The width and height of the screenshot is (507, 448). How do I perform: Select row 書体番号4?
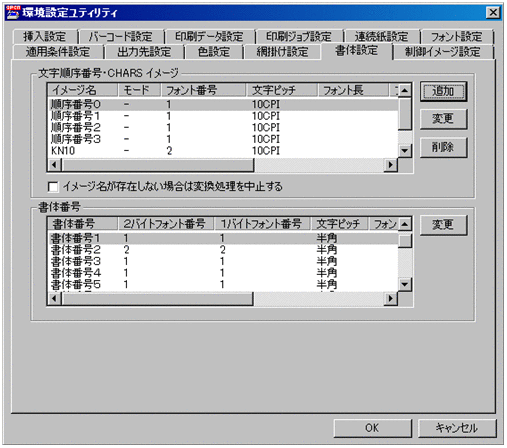pos(223,273)
